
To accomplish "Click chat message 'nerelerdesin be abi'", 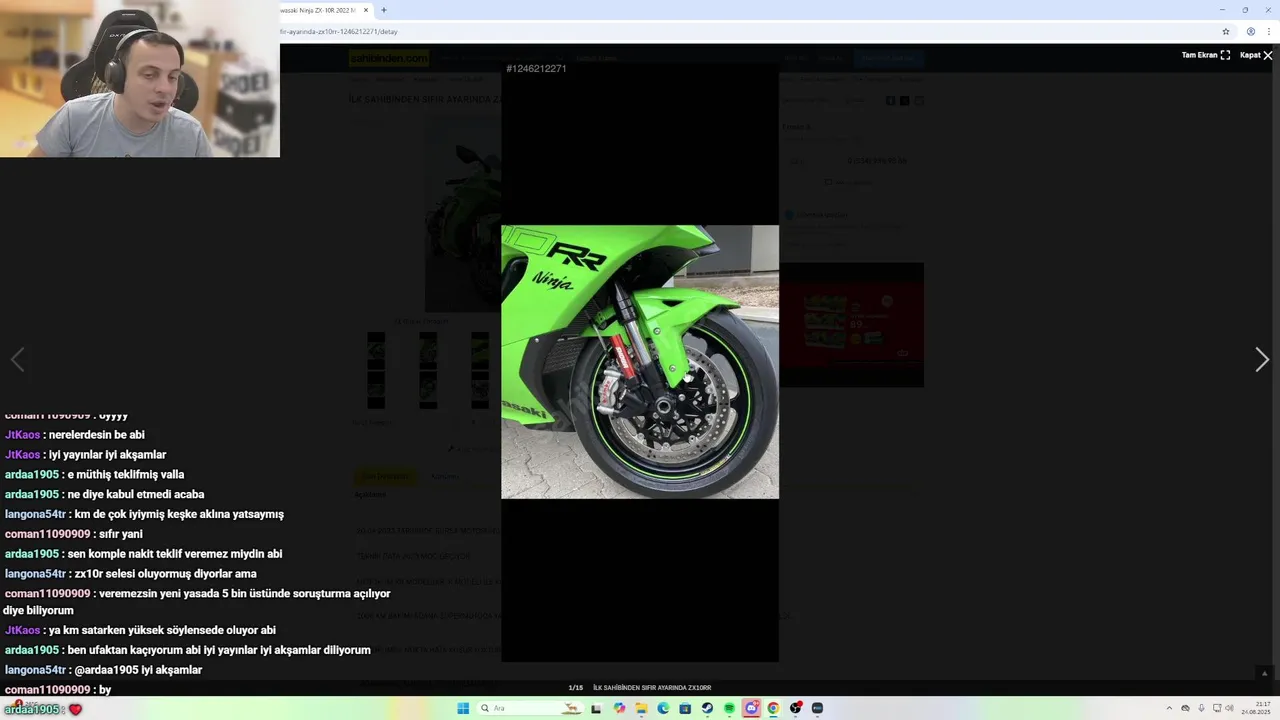I will tap(96, 435).
